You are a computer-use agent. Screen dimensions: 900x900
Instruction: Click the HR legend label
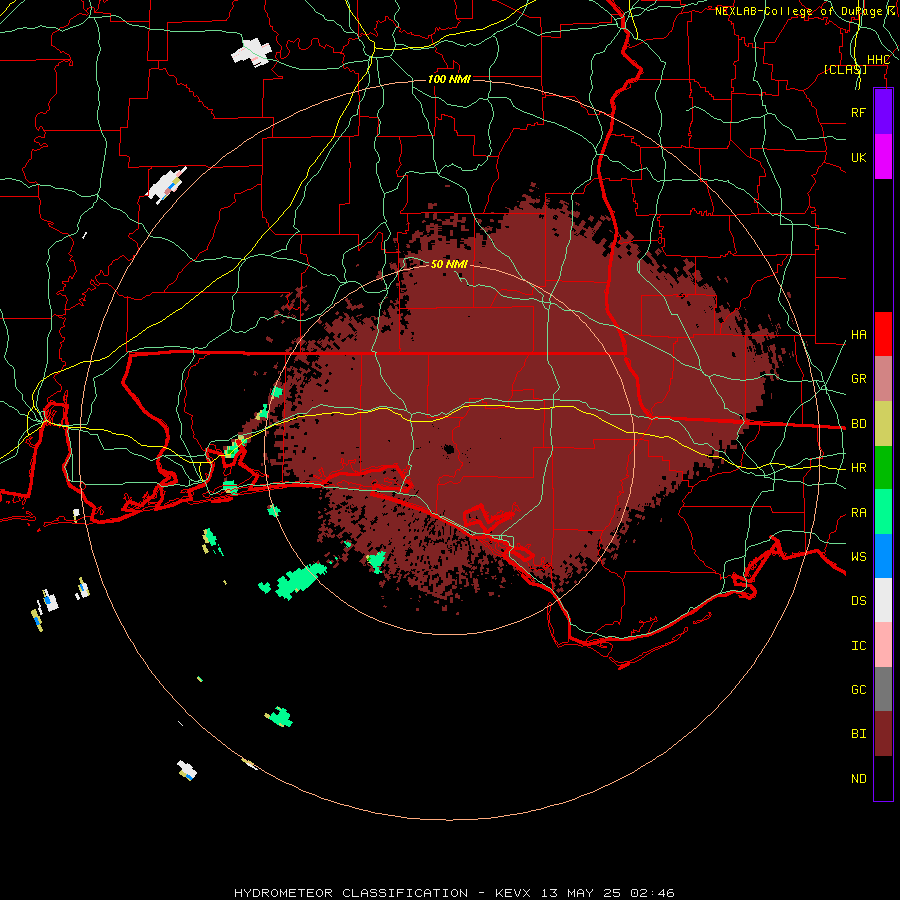click(858, 468)
